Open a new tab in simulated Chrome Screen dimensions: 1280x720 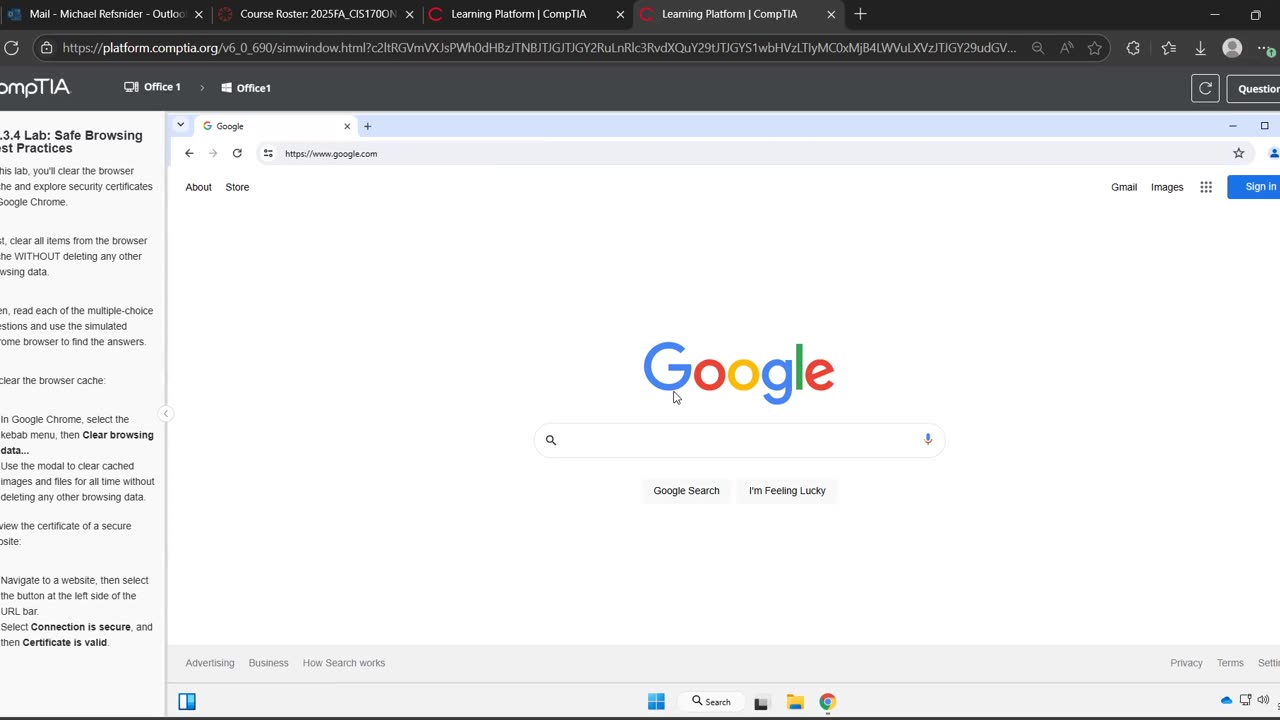click(367, 126)
